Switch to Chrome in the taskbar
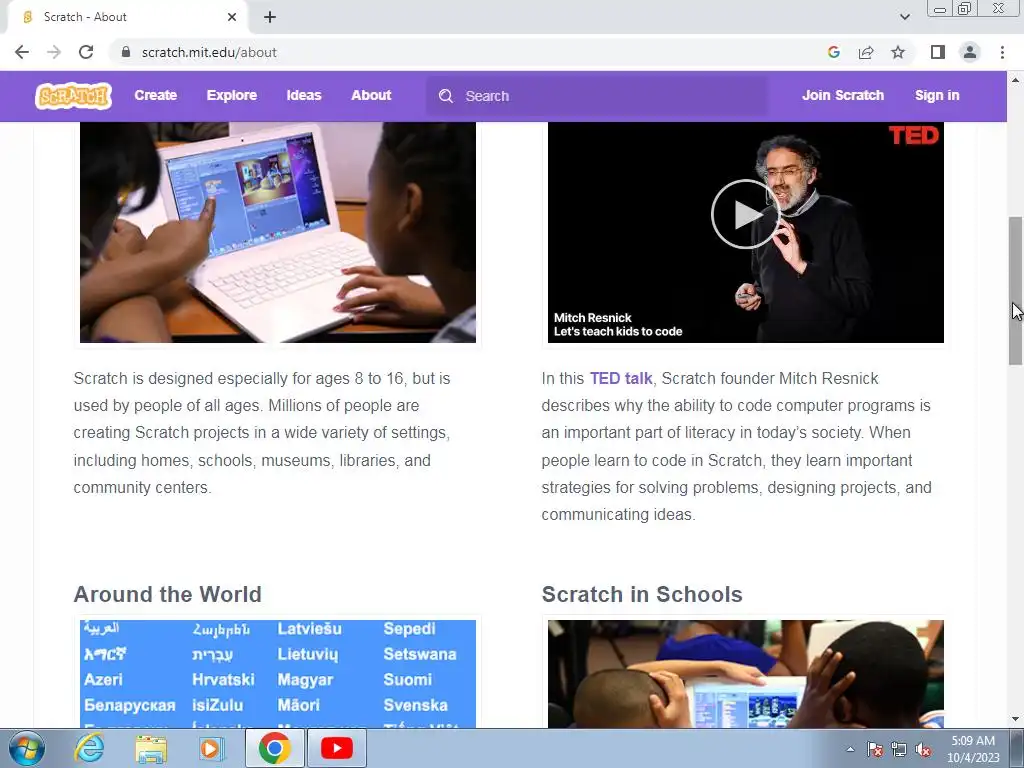This screenshot has width=1024, height=768. point(274,748)
